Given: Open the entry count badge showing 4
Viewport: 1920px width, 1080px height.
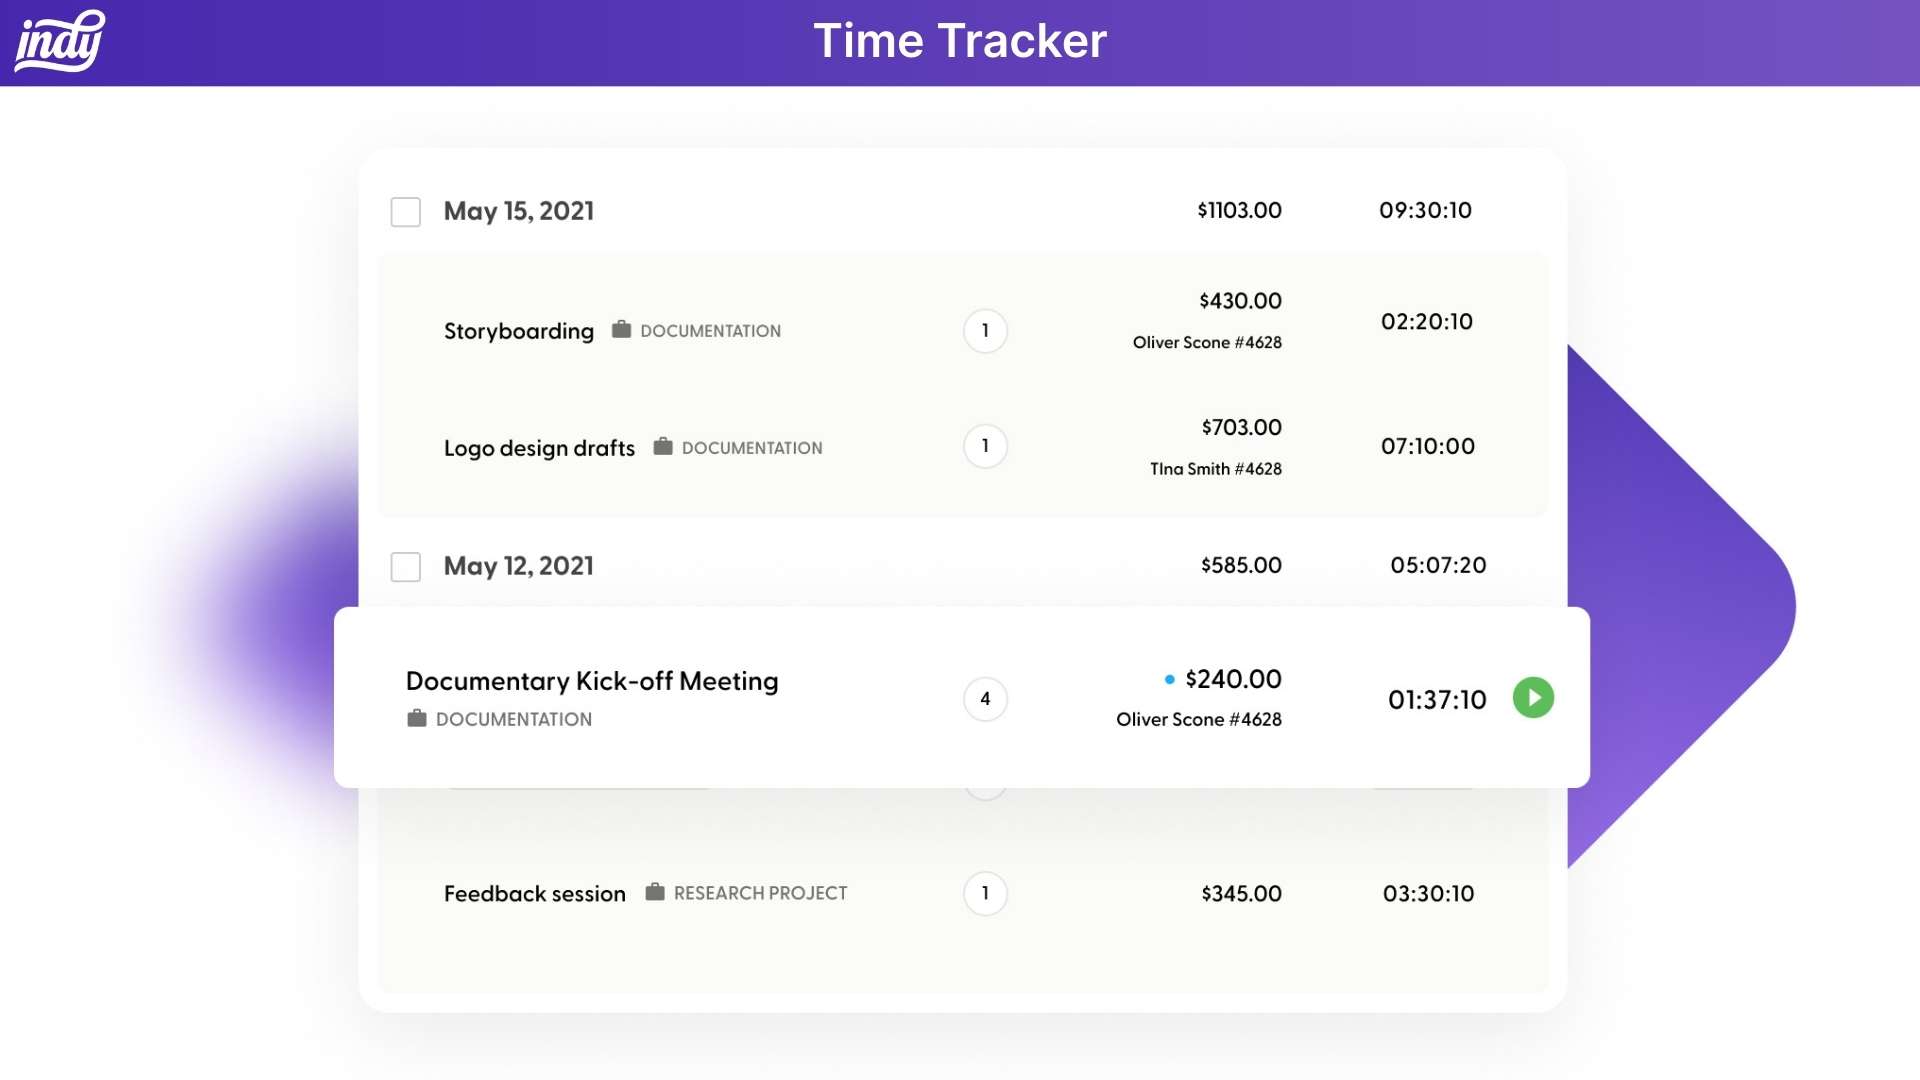Looking at the screenshot, I should coord(986,699).
